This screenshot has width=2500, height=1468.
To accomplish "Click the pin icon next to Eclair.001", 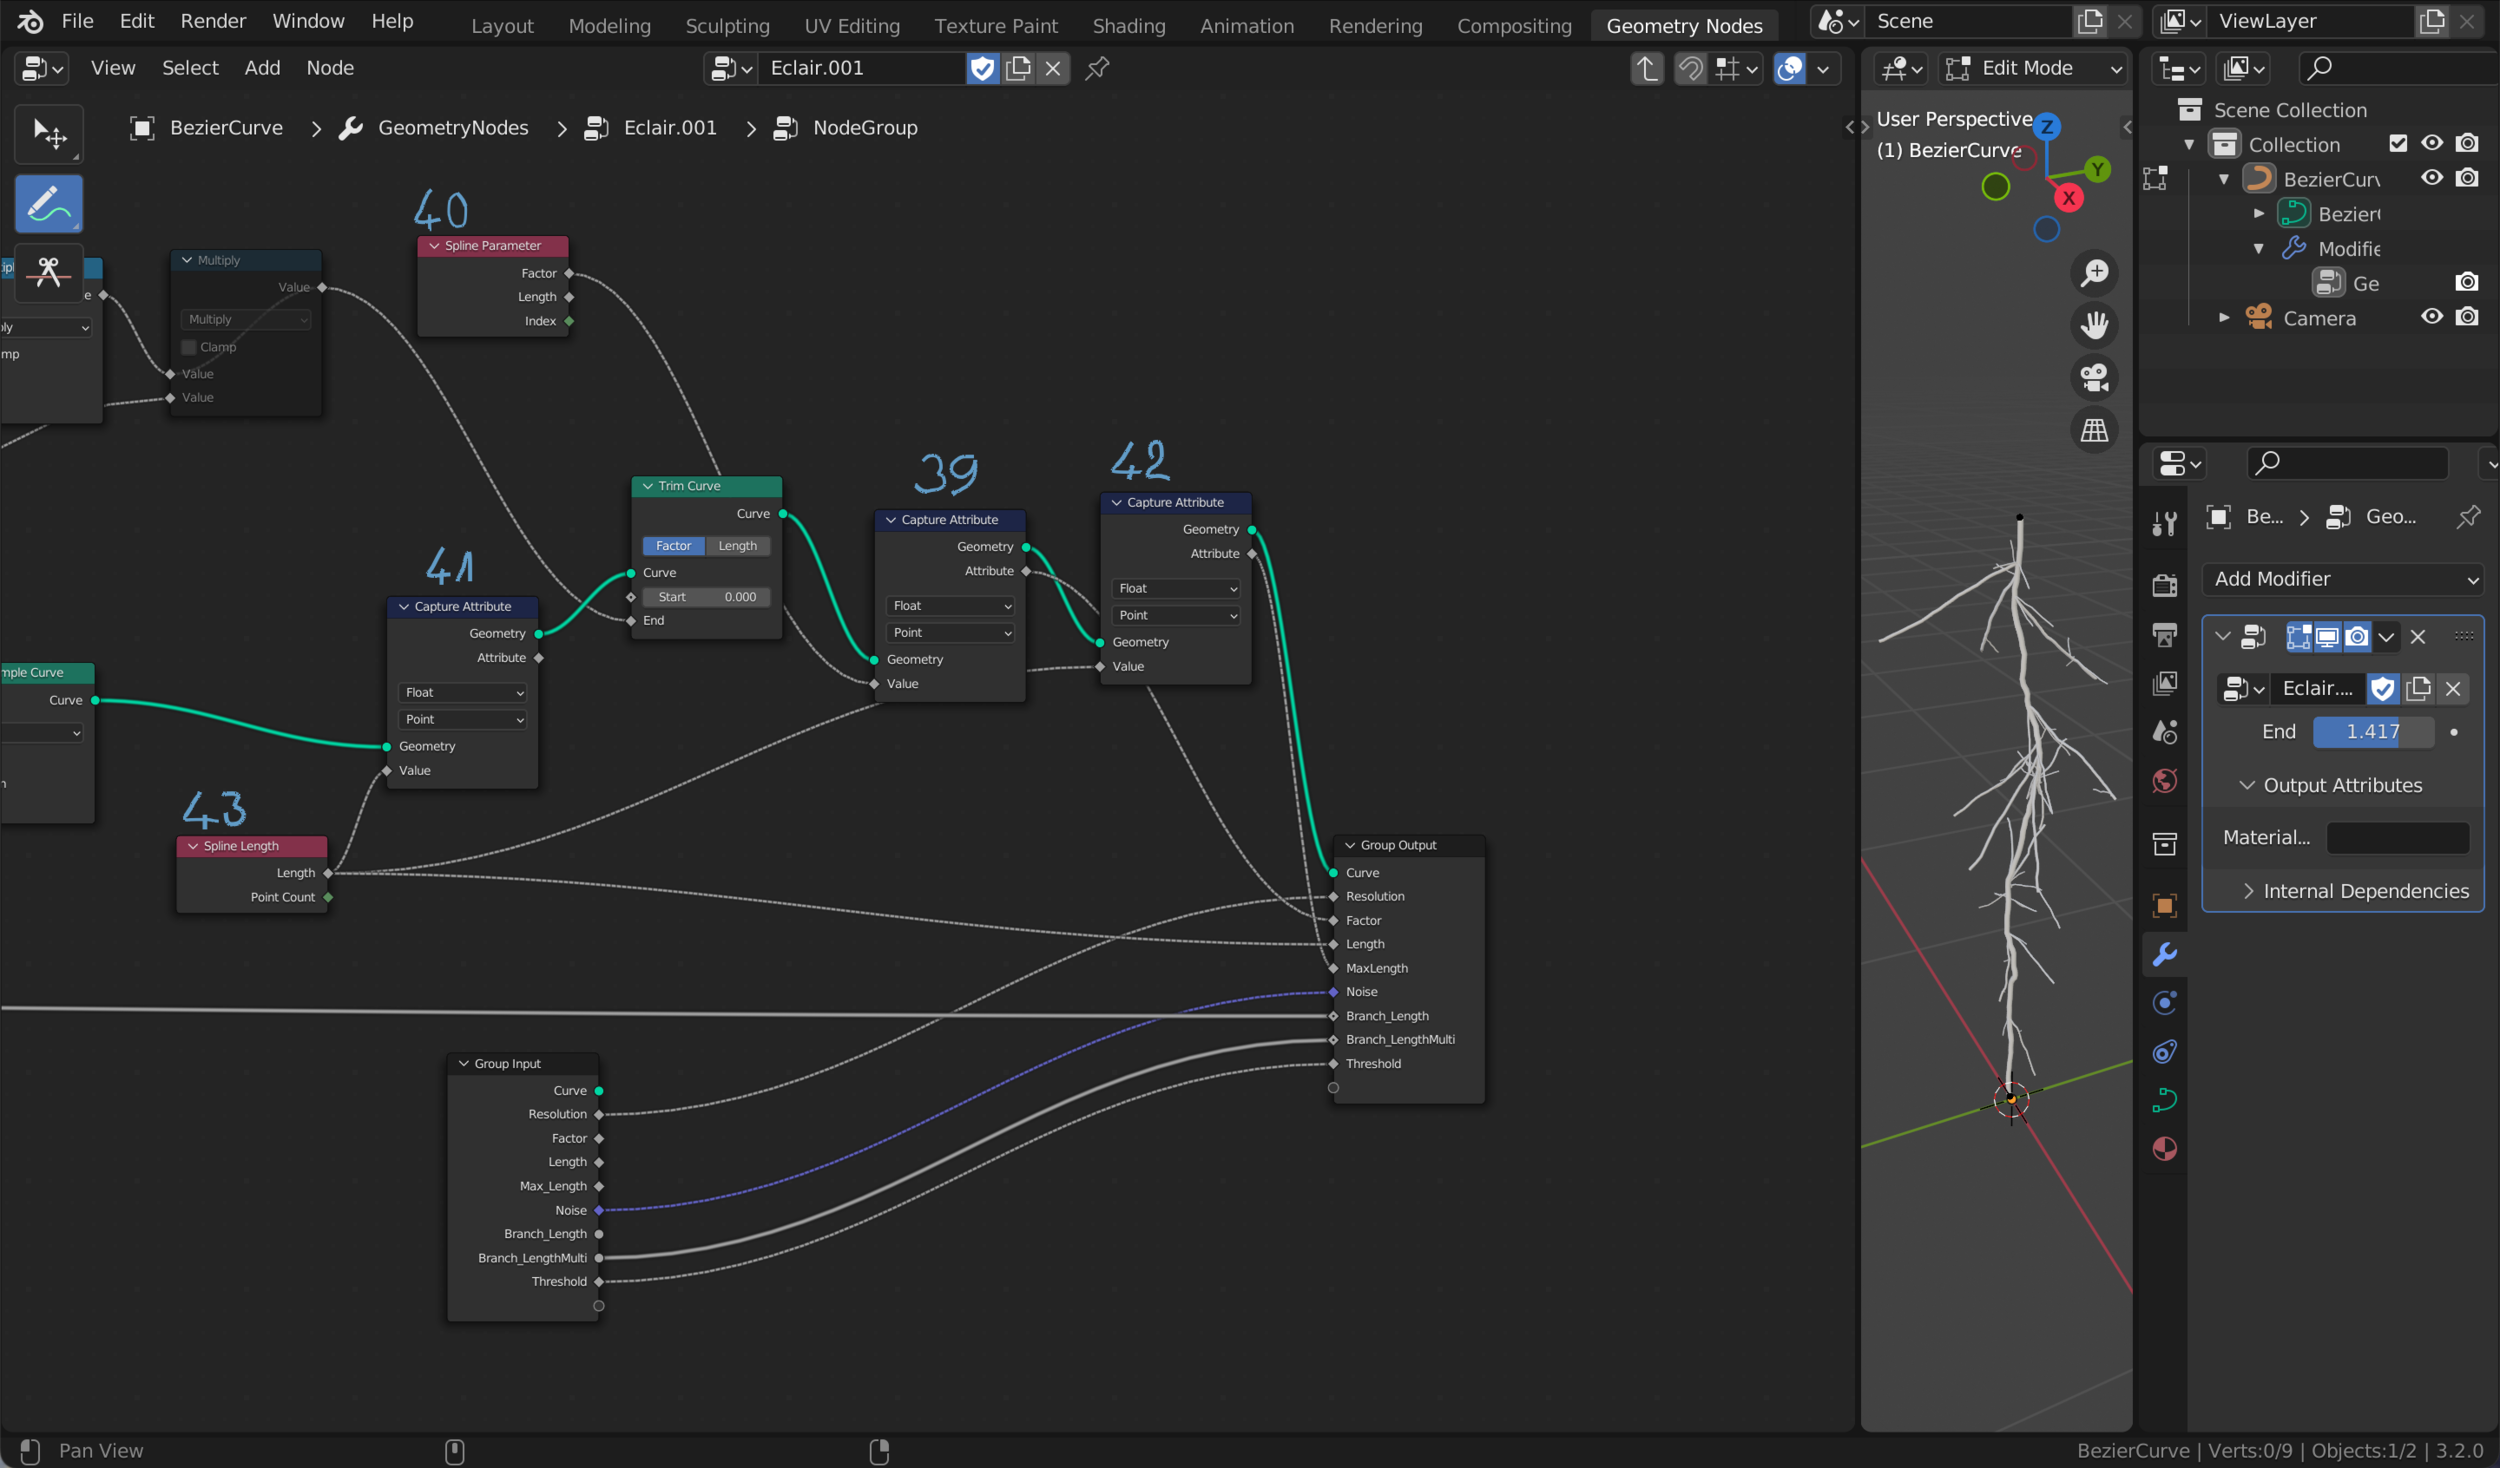I will 1097,68.
